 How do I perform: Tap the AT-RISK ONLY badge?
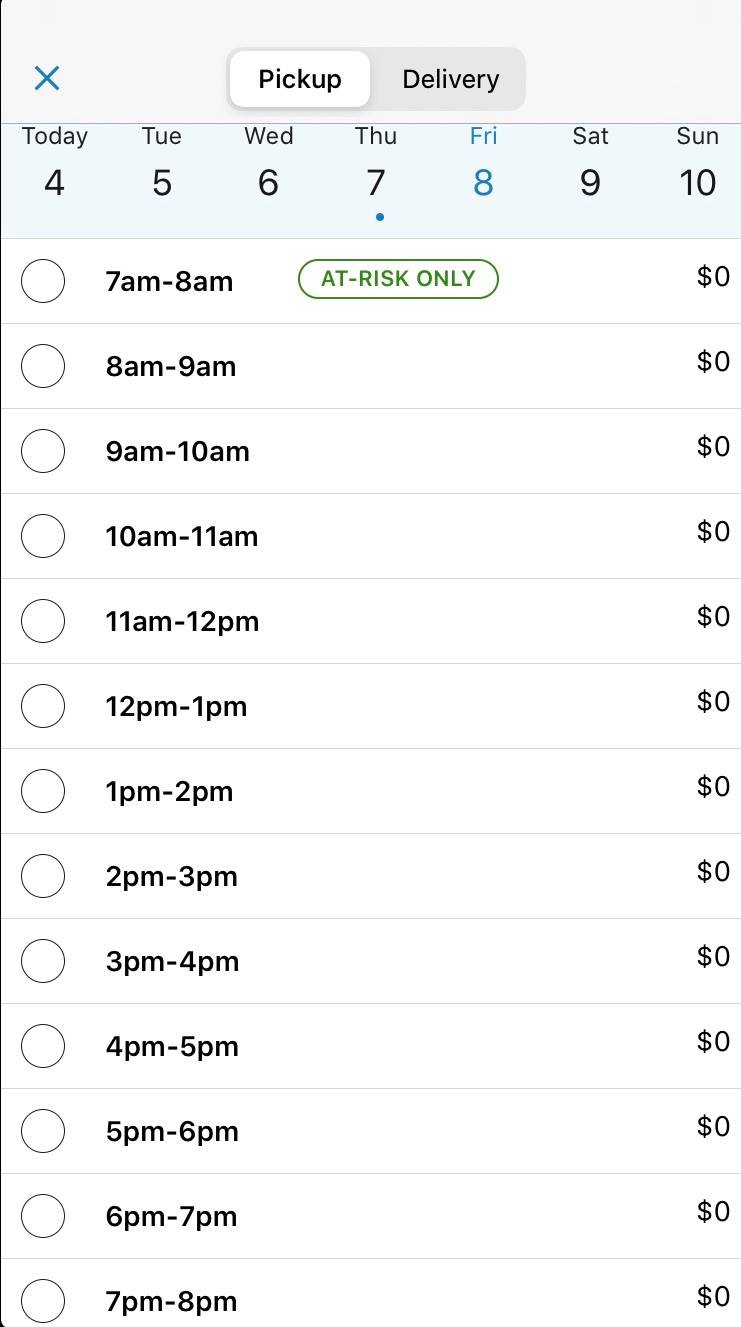tap(398, 279)
